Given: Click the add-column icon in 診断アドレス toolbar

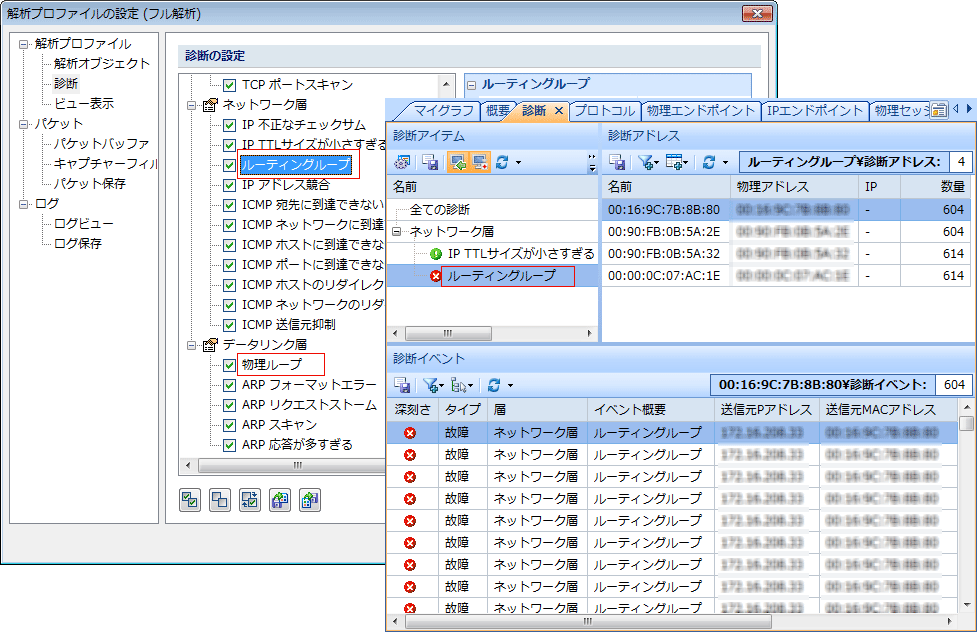Looking at the screenshot, I should [x=675, y=162].
